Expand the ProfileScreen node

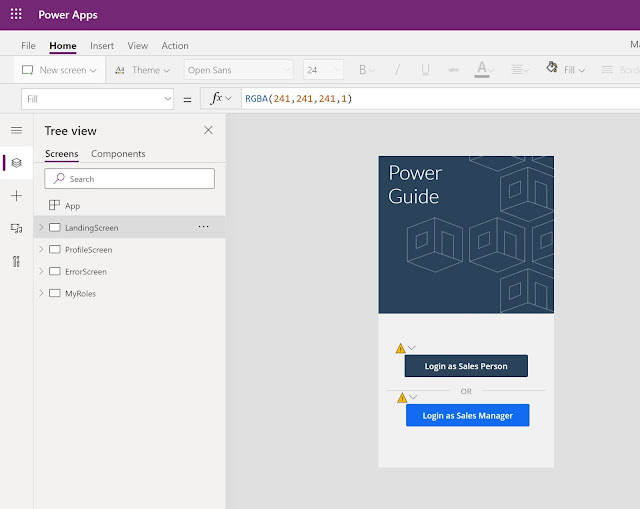(41, 249)
